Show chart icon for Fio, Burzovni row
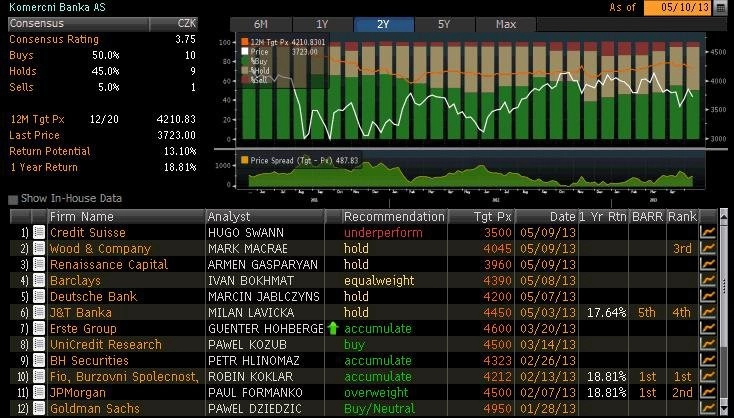Viewport: 734px width, 418px height. 708,376
